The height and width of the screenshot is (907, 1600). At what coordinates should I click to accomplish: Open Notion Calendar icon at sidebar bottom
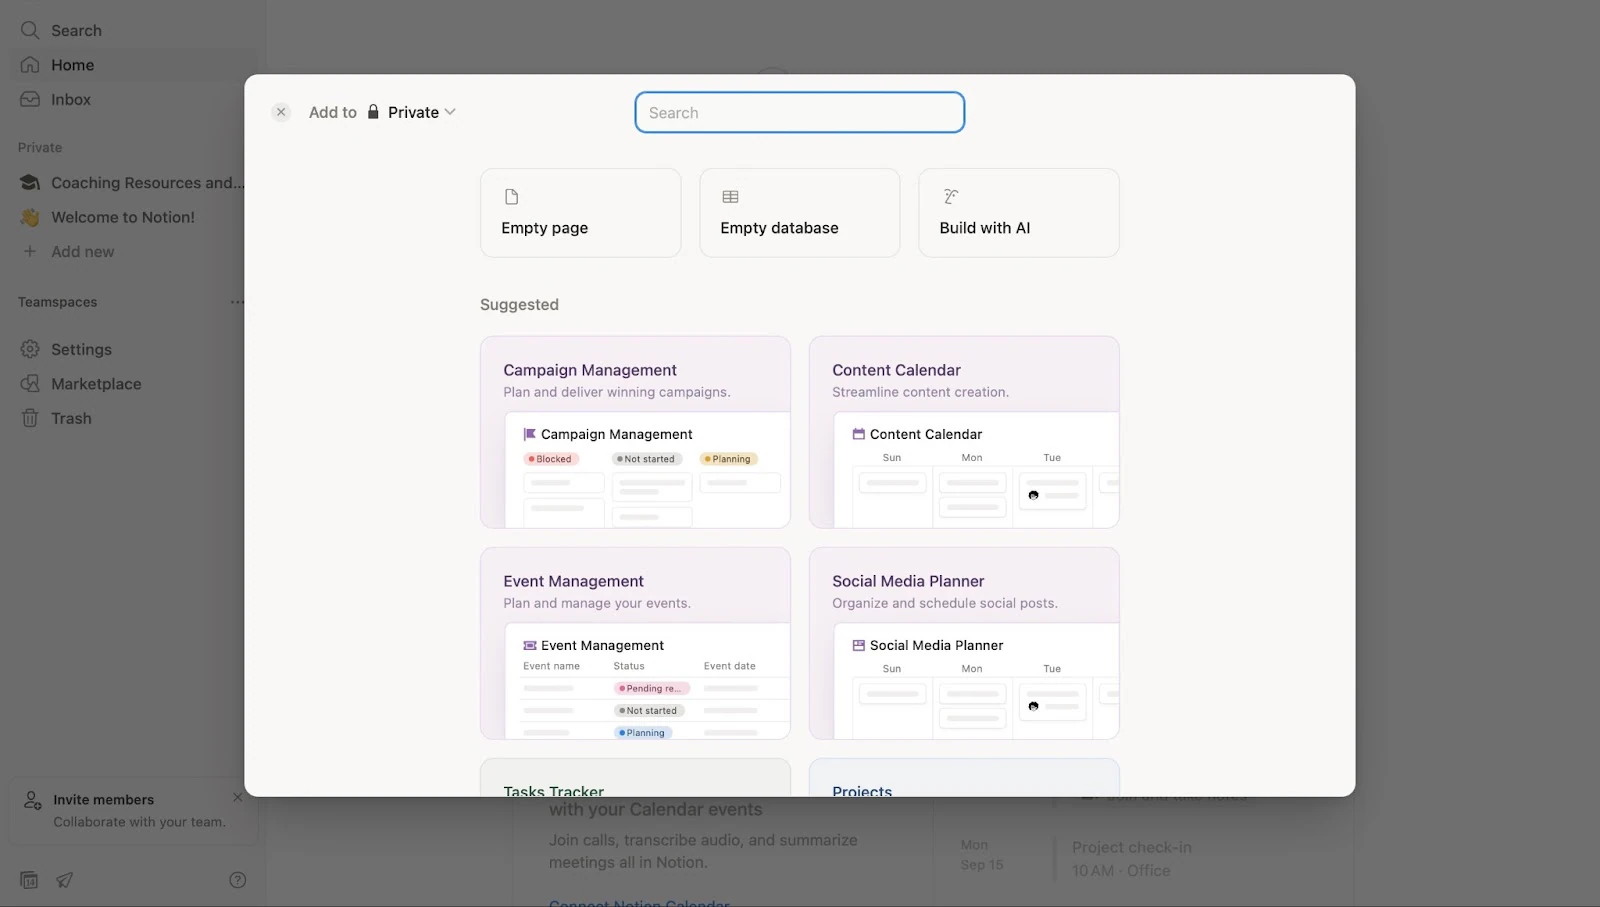(29, 880)
